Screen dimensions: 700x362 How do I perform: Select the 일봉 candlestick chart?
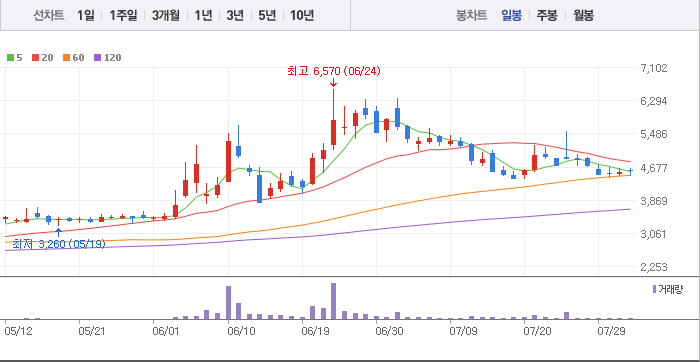[x=511, y=16]
